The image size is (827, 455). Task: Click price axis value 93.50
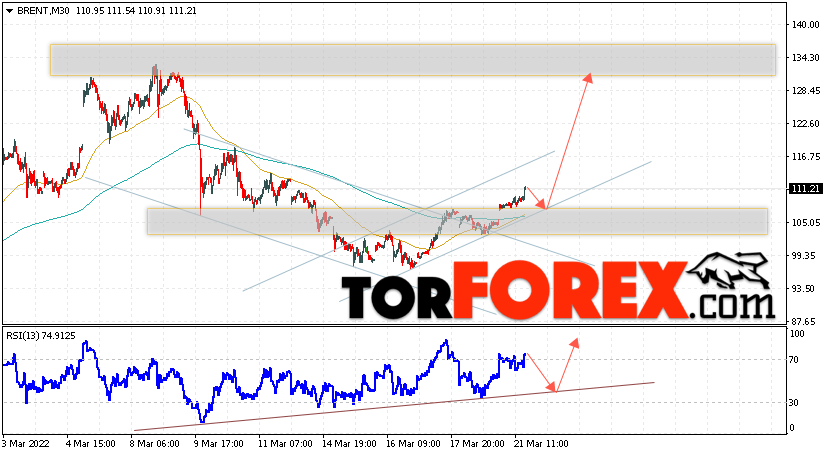click(x=805, y=288)
